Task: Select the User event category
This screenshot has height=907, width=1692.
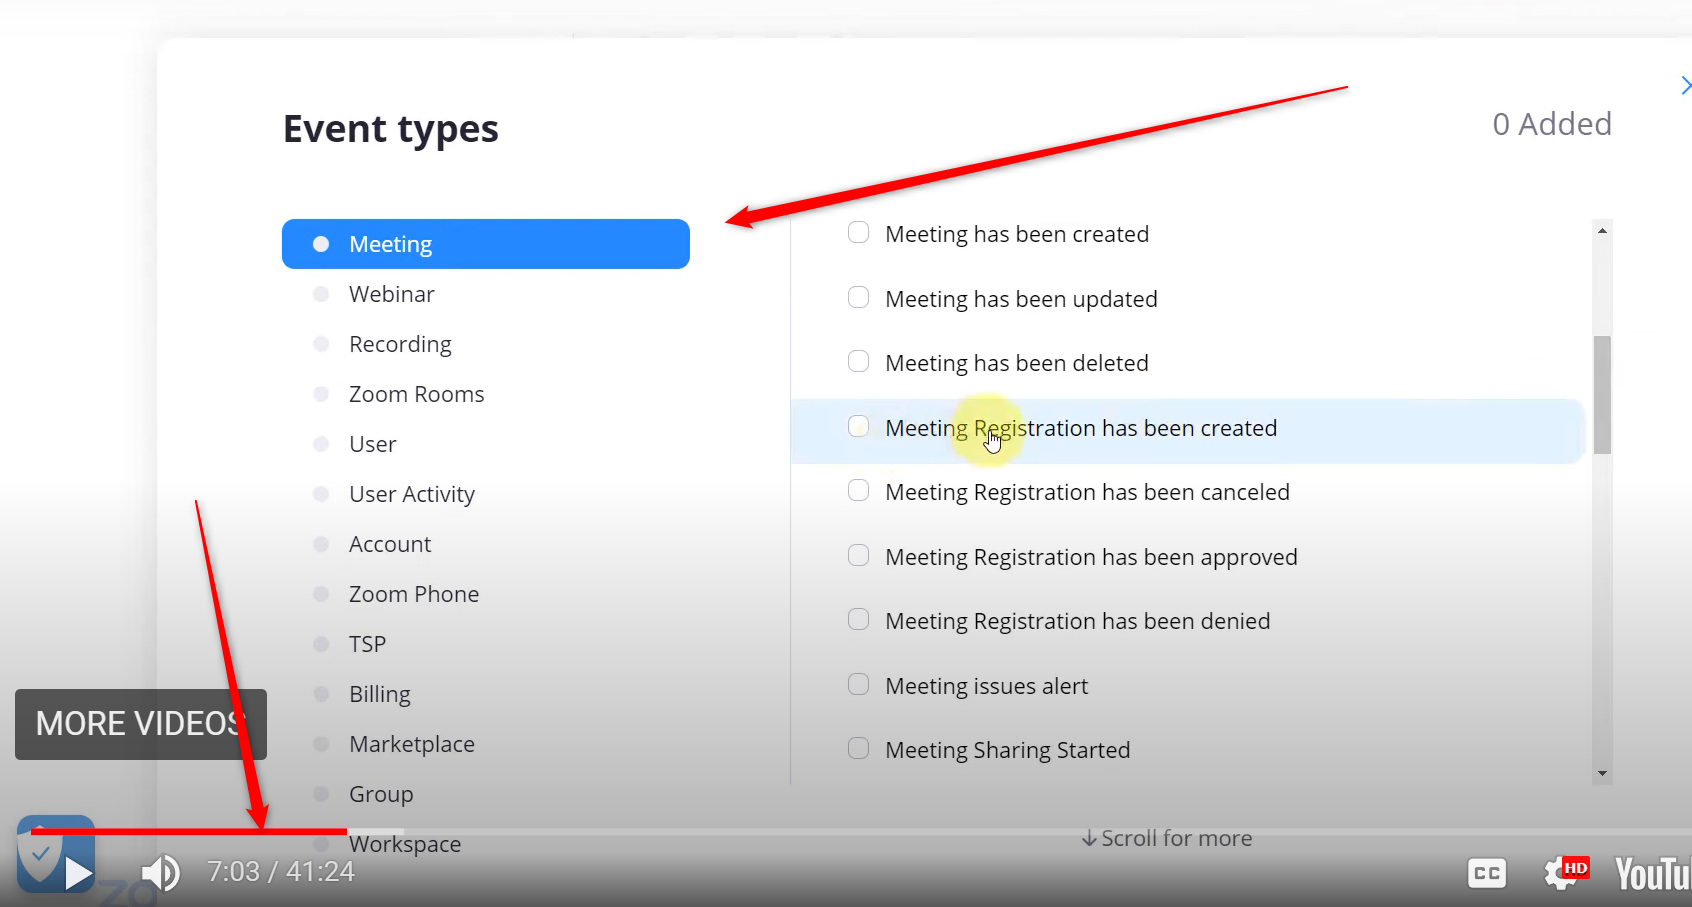Action: pyautogui.click(x=372, y=444)
